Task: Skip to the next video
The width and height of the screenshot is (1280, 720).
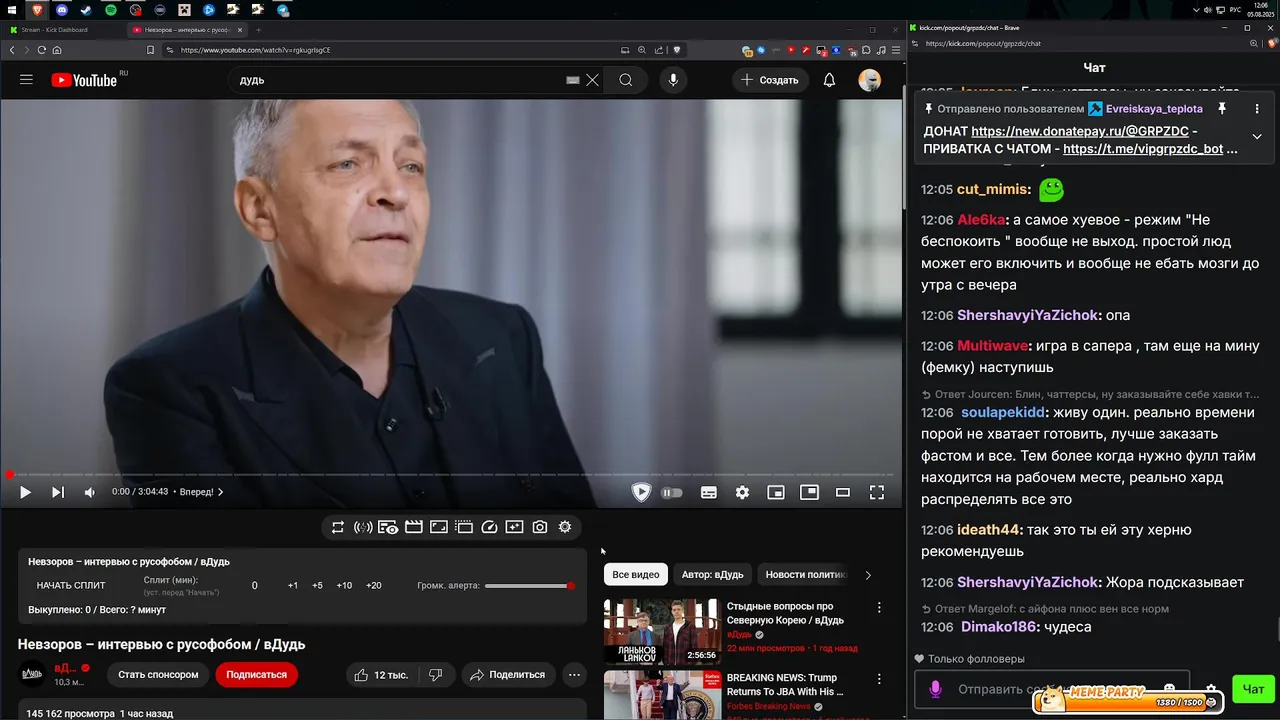Action: 57,492
